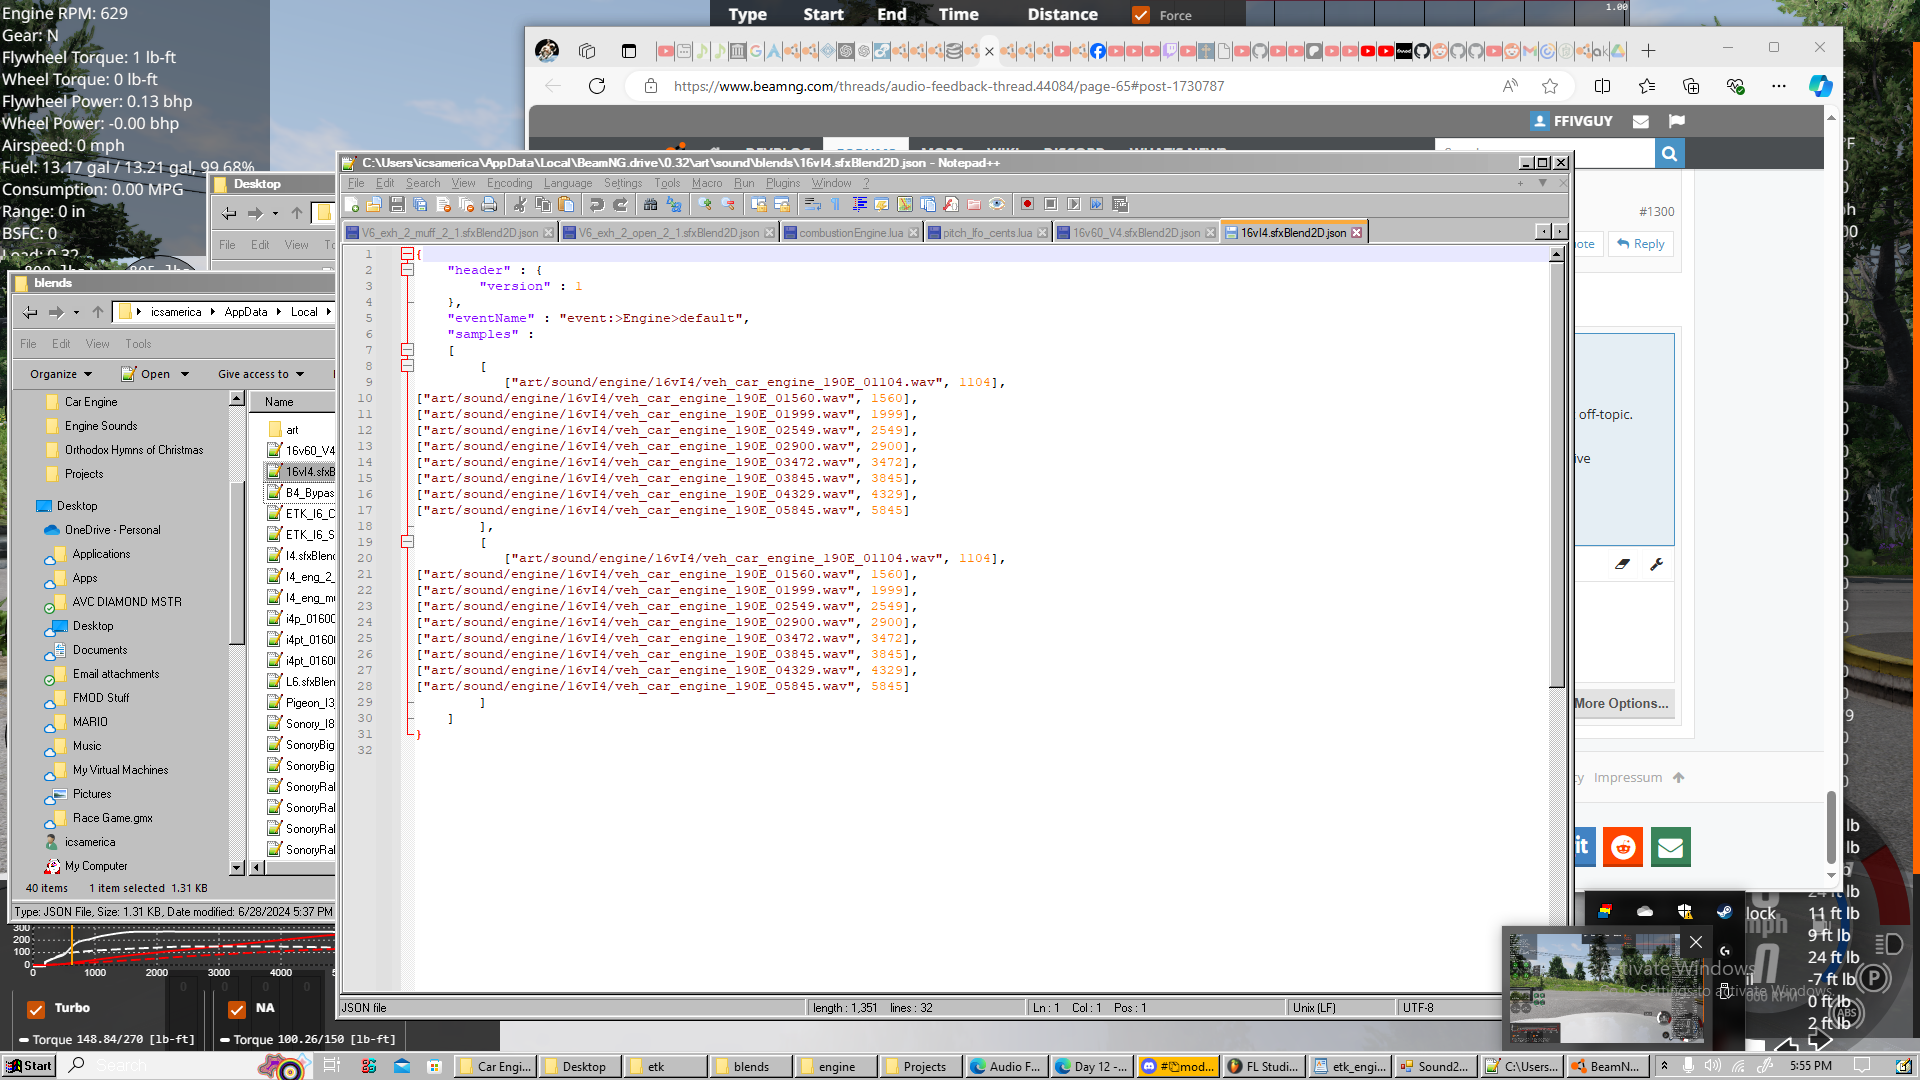Click the browser address bar URL
The width and height of the screenshot is (1920, 1080).
948,86
